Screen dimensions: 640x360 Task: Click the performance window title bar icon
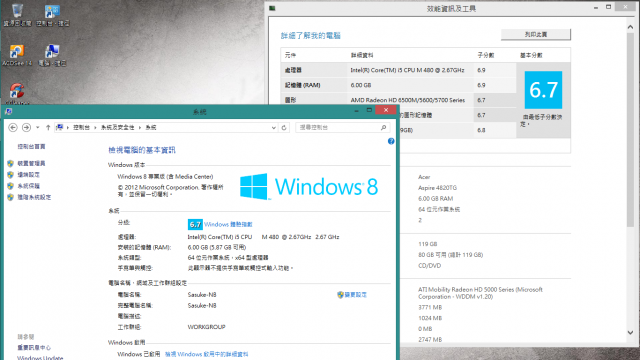click(x=272, y=8)
